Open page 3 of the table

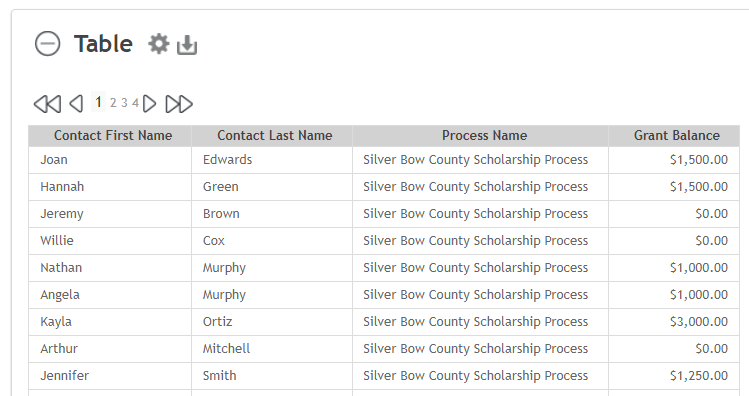pyautogui.click(x=124, y=103)
